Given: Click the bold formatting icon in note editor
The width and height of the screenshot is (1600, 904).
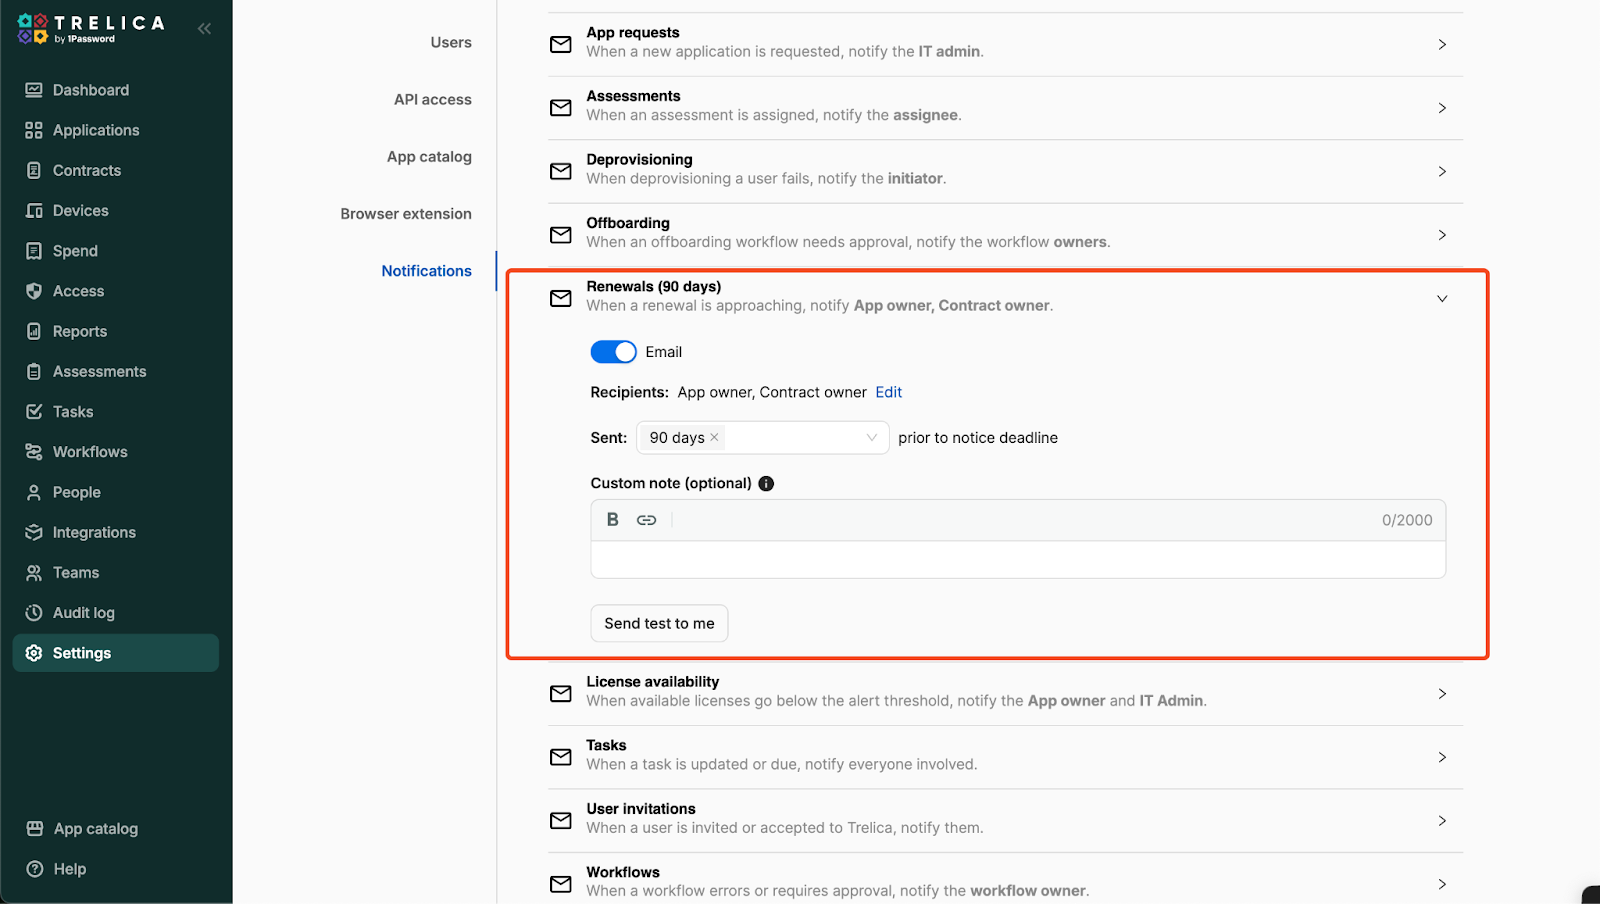Looking at the screenshot, I should pos(612,520).
